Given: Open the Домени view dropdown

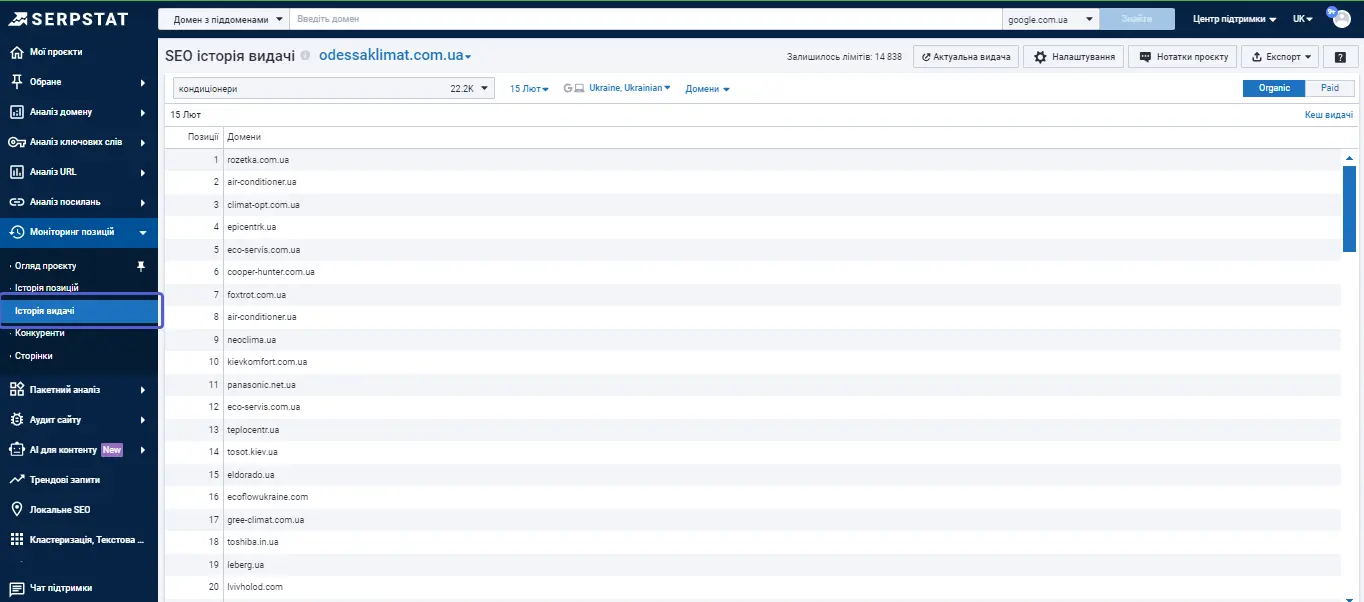Looking at the screenshot, I should pyautogui.click(x=707, y=89).
